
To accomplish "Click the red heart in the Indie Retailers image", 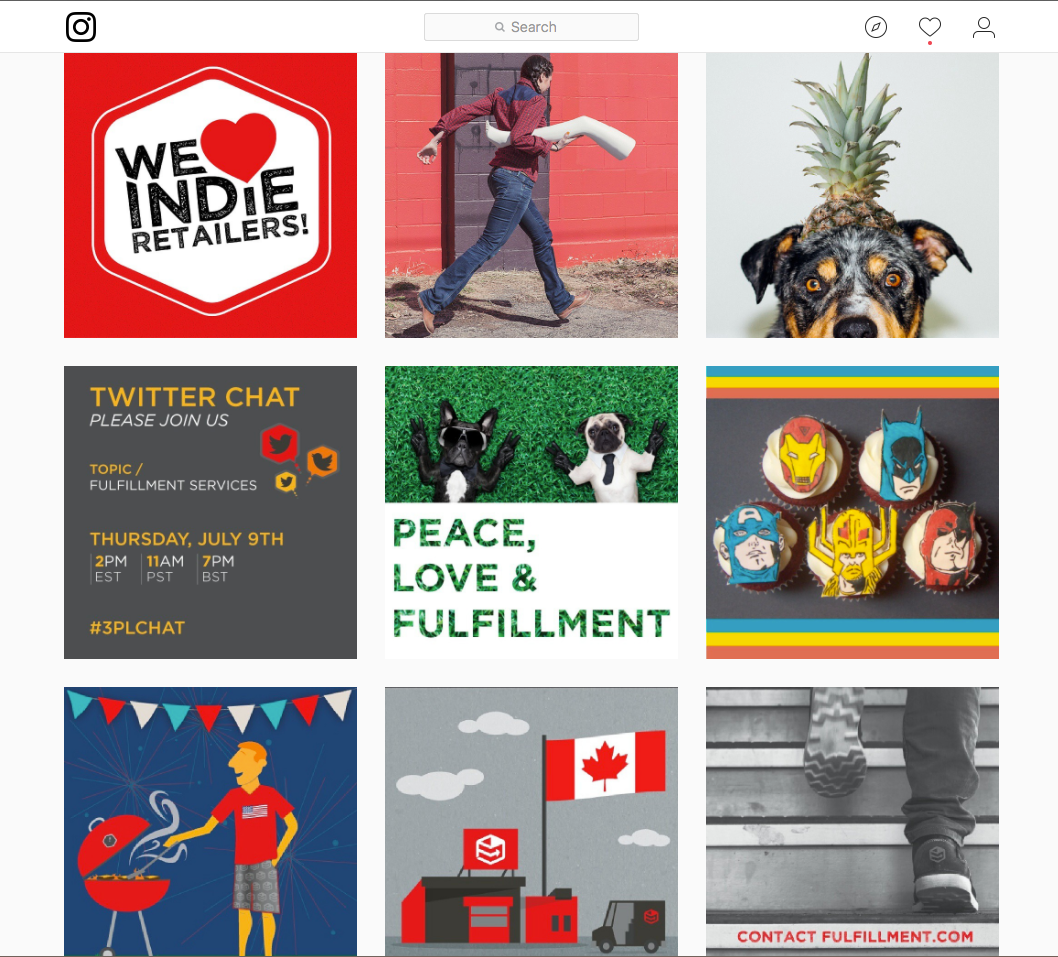I will tap(240, 144).
